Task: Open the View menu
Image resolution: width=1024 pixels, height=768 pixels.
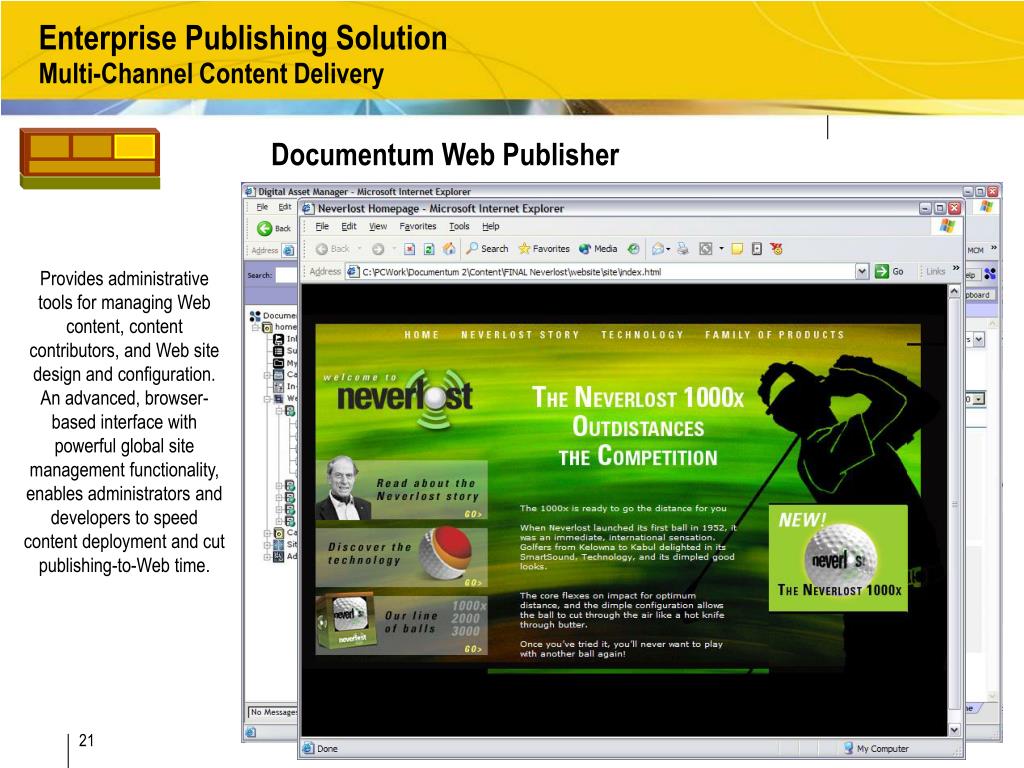Action: tap(378, 227)
